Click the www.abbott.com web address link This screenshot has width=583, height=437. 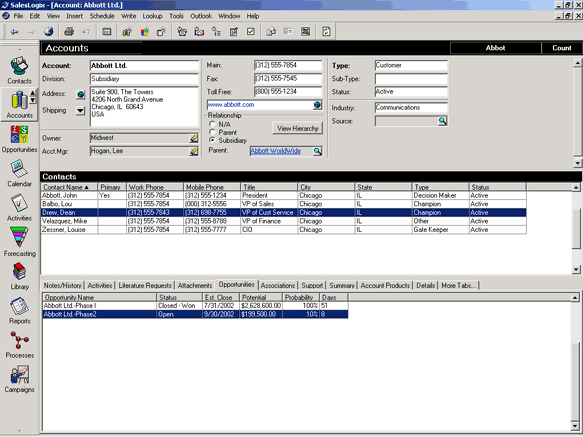coord(231,105)
